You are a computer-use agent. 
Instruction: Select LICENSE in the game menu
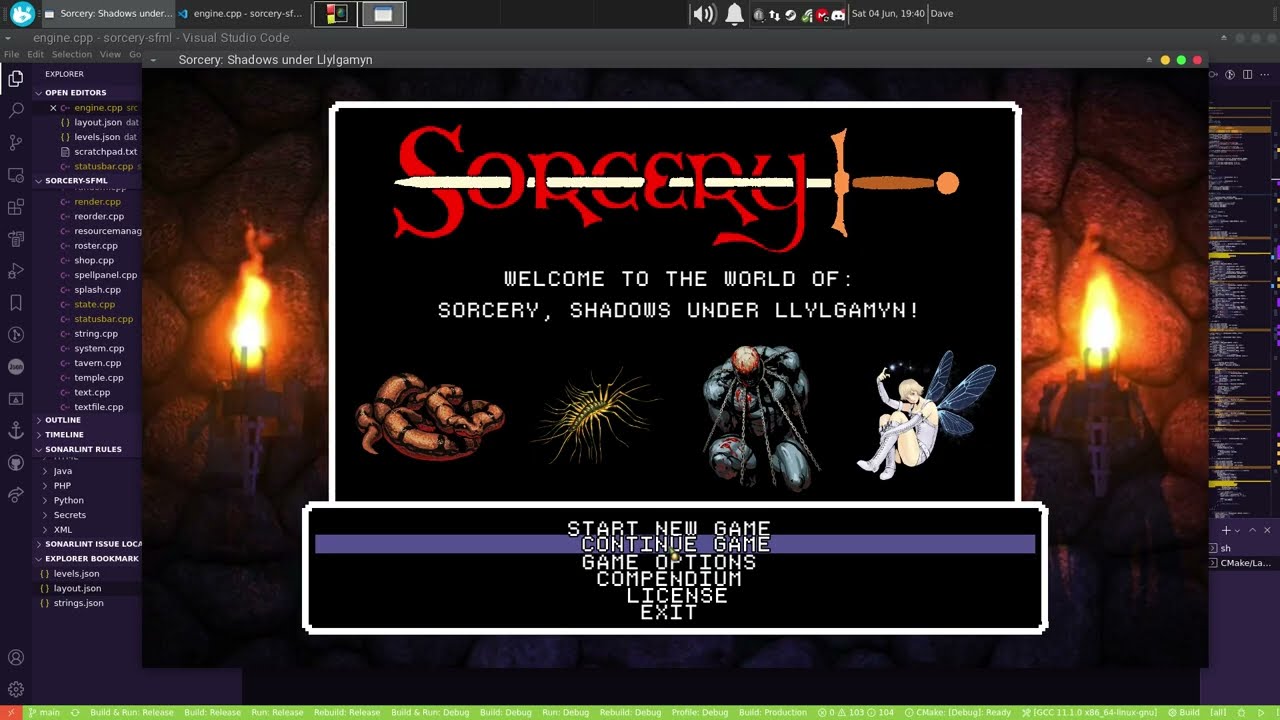pos(677,596)
